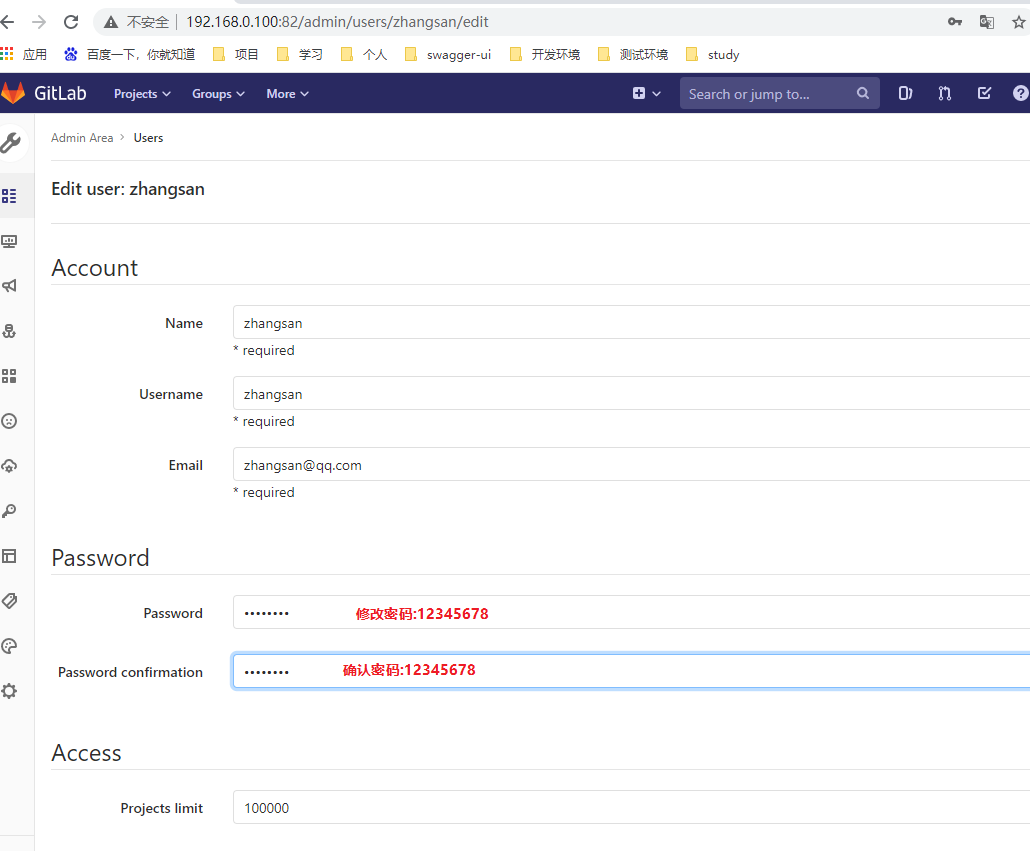1030x851 pixels.
Task: Click the Deploy Keys key icon
Action: coord(14,511)
